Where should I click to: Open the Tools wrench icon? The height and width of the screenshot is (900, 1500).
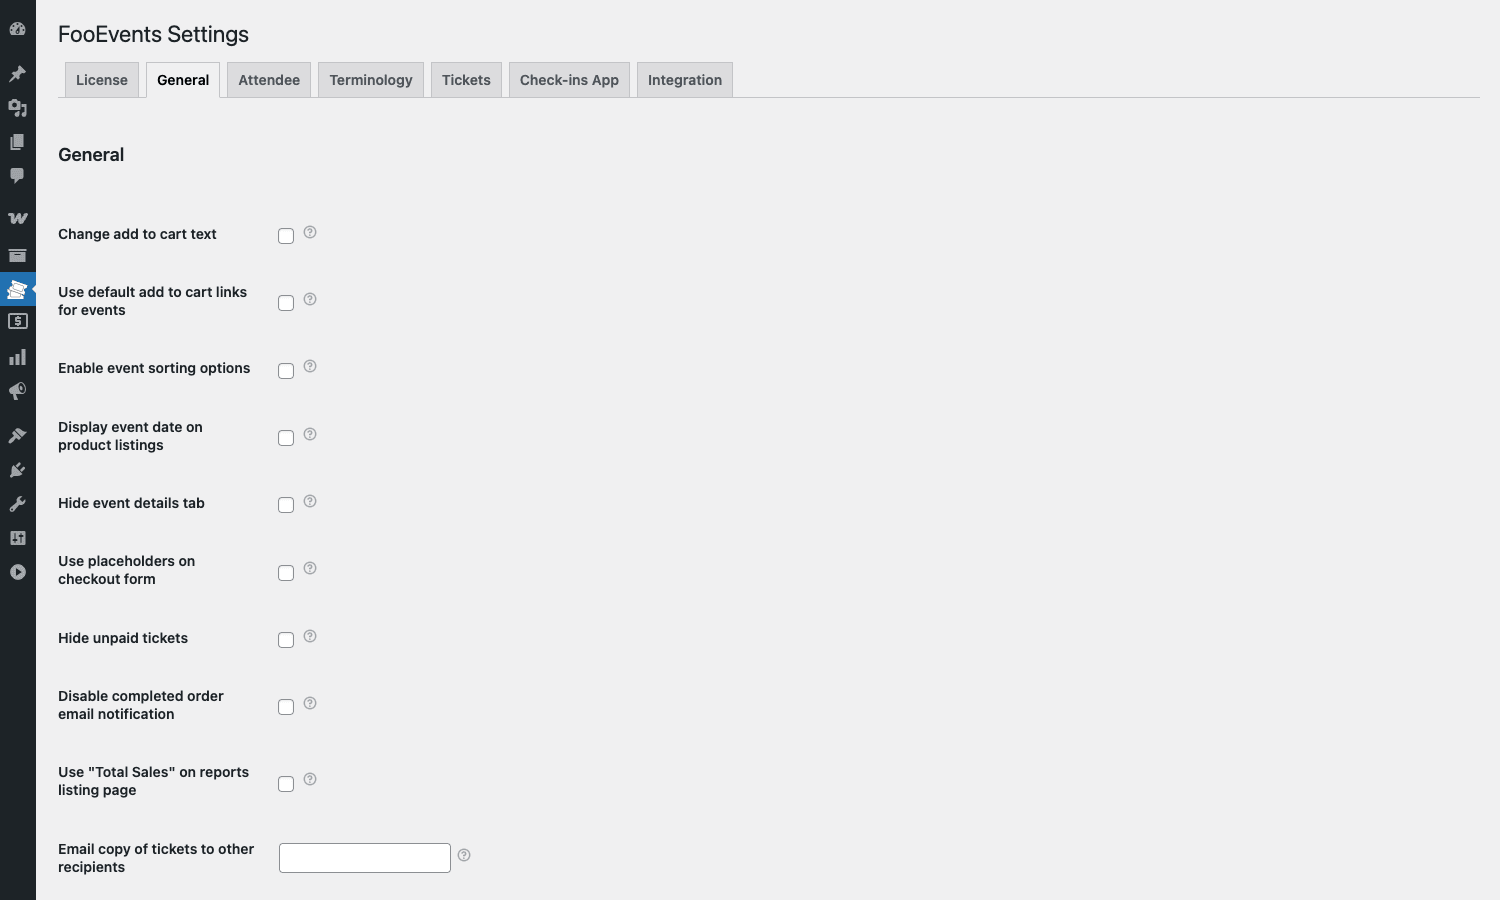(17, 504)
